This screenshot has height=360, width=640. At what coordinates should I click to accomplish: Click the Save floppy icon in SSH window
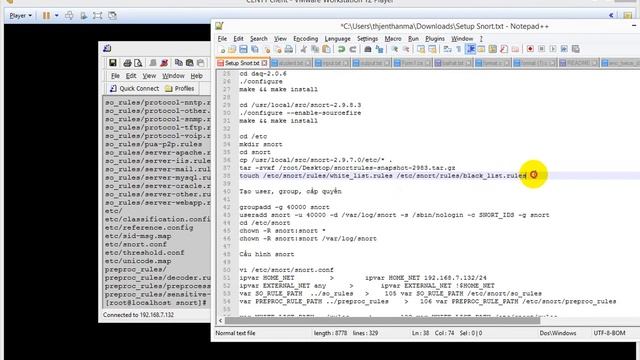[x=113, y=62]
